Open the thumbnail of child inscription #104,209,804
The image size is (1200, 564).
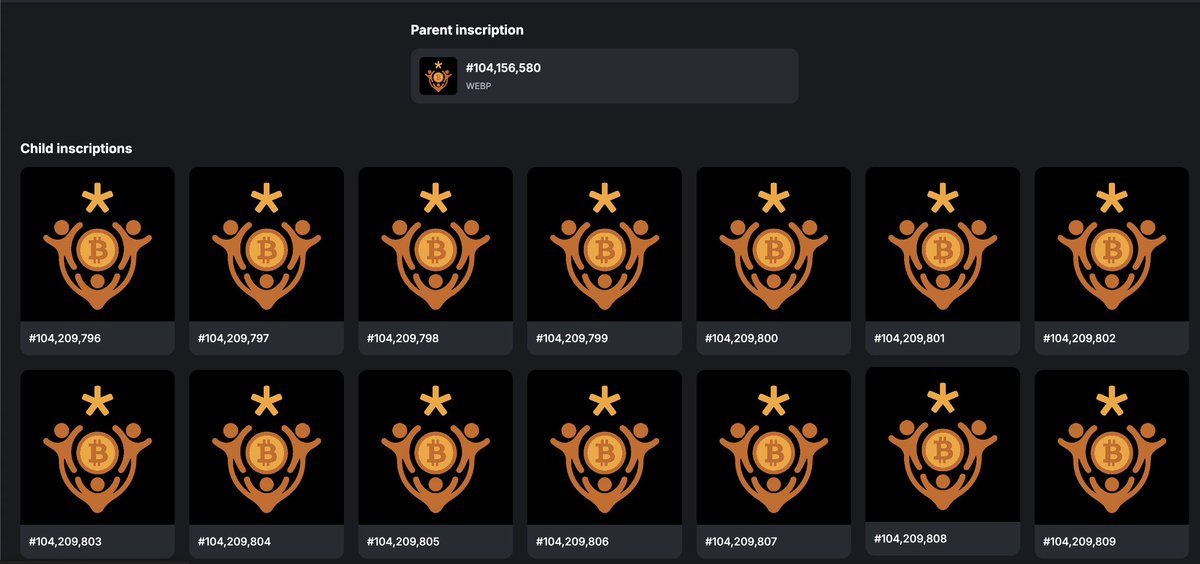266,447
